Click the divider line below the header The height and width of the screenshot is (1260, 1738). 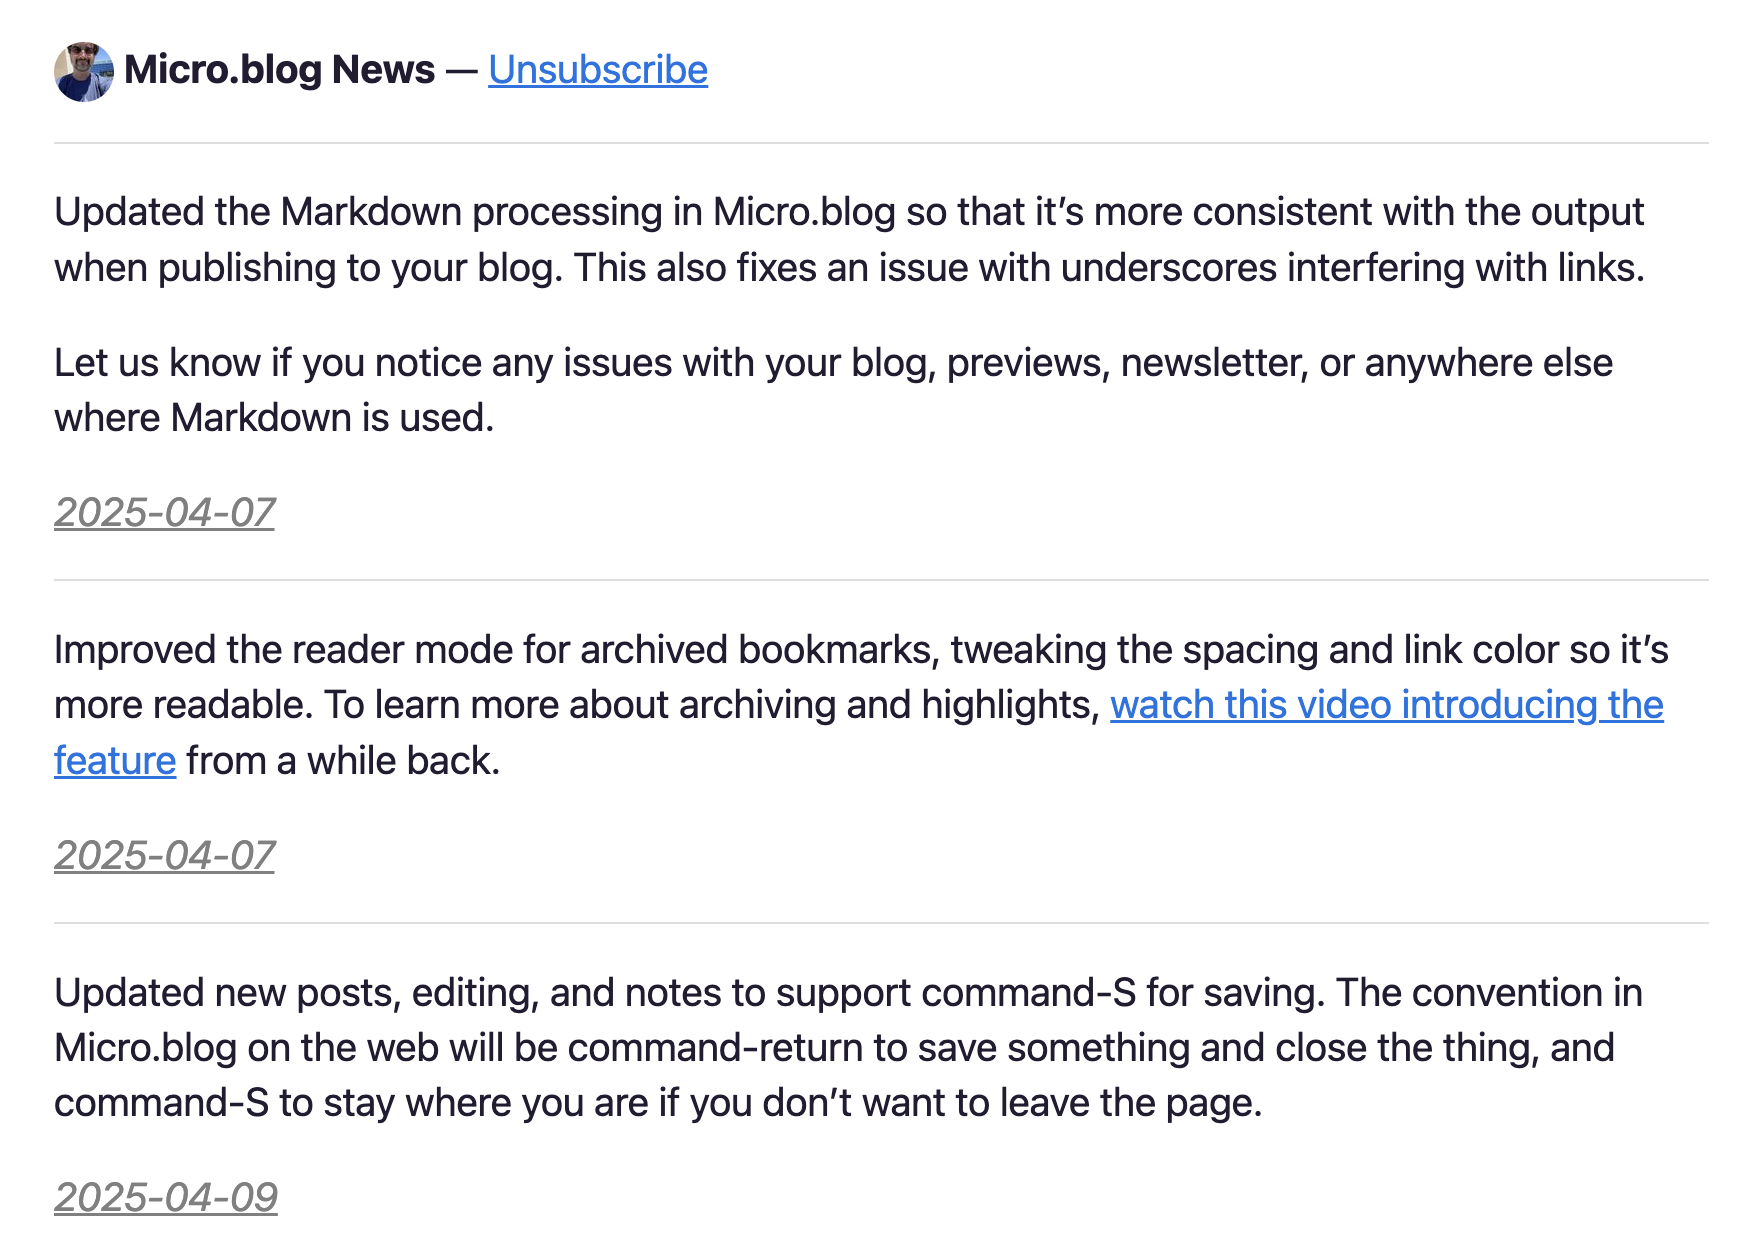coord(881,143)
